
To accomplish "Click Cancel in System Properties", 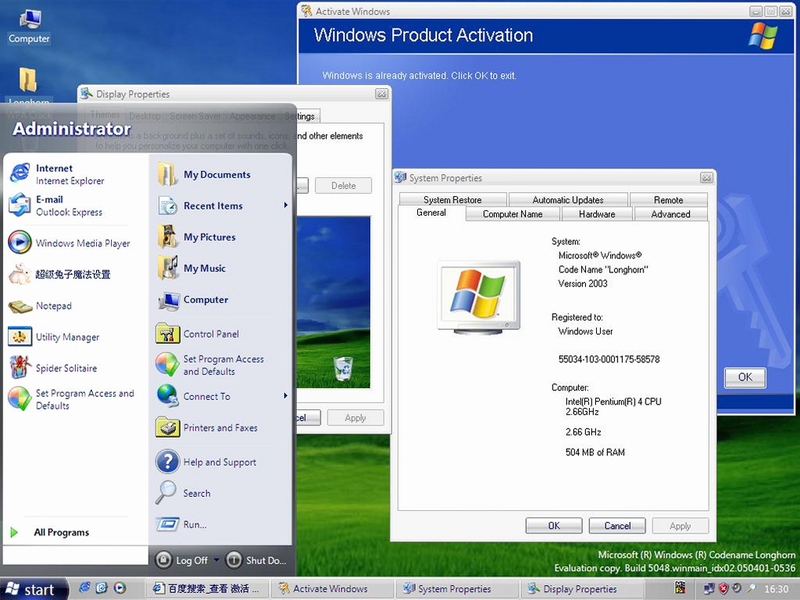I will 617,526.
